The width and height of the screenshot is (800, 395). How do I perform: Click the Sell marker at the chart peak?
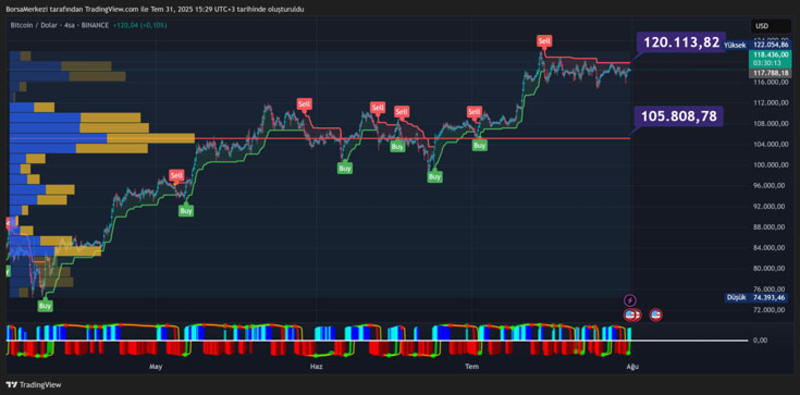tap(544, 41)
